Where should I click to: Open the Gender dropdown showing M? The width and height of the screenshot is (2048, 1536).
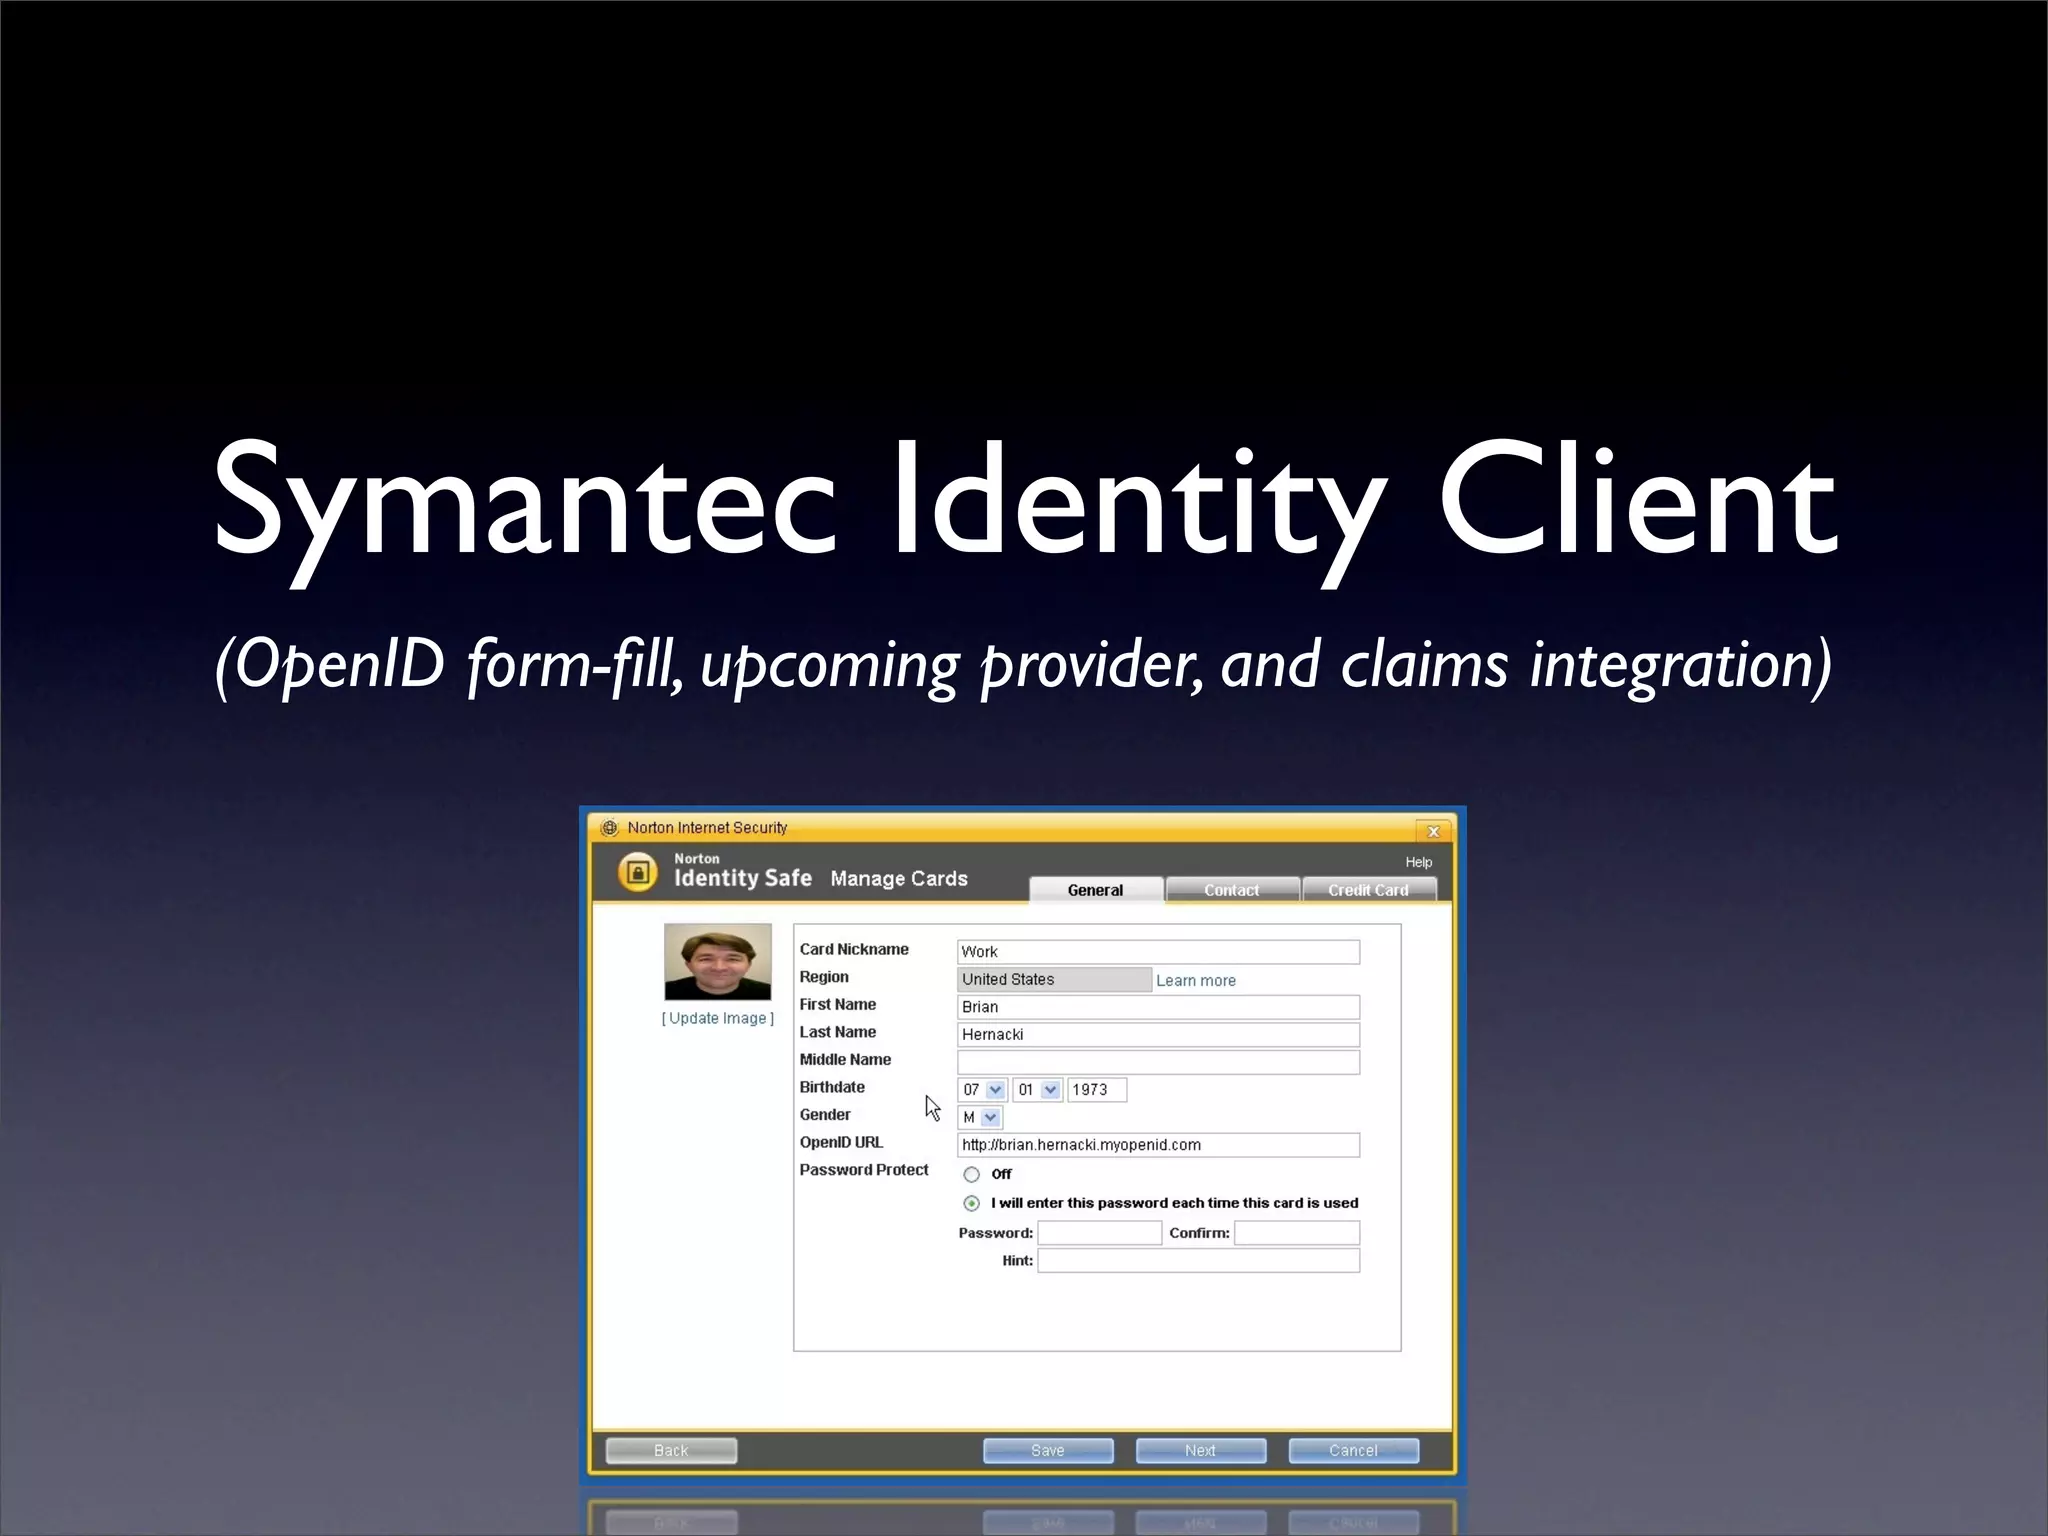click(980, 1117)
